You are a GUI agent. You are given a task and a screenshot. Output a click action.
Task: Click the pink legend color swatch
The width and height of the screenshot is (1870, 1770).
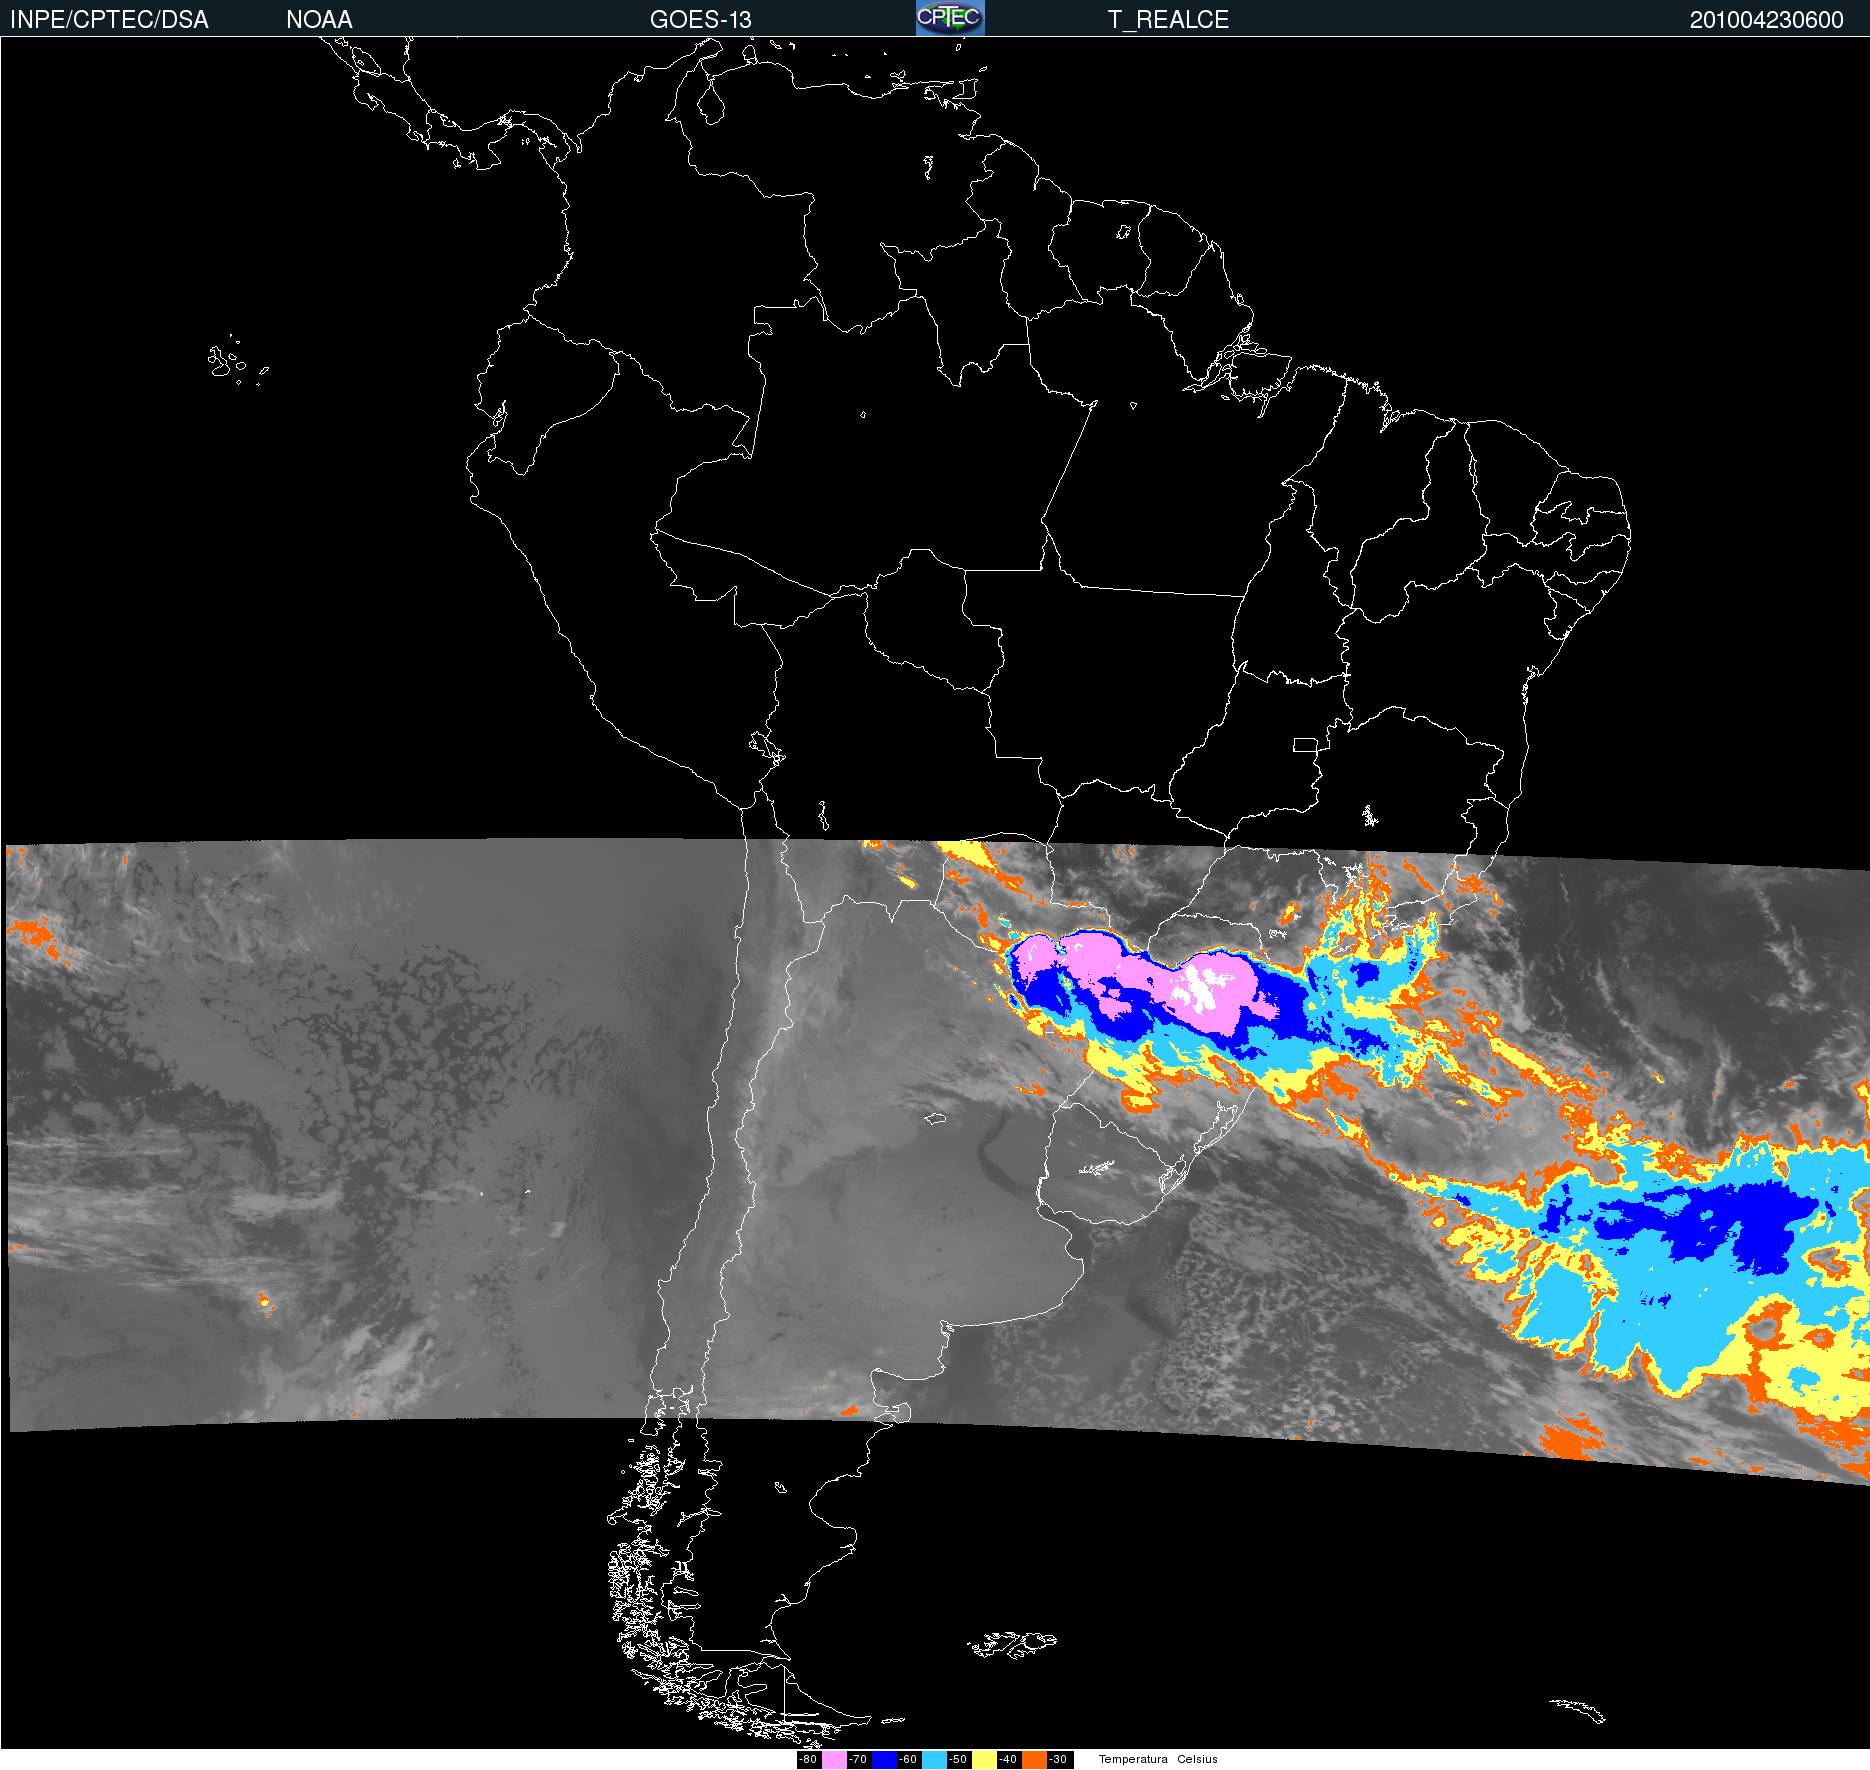click(834, 1759)
